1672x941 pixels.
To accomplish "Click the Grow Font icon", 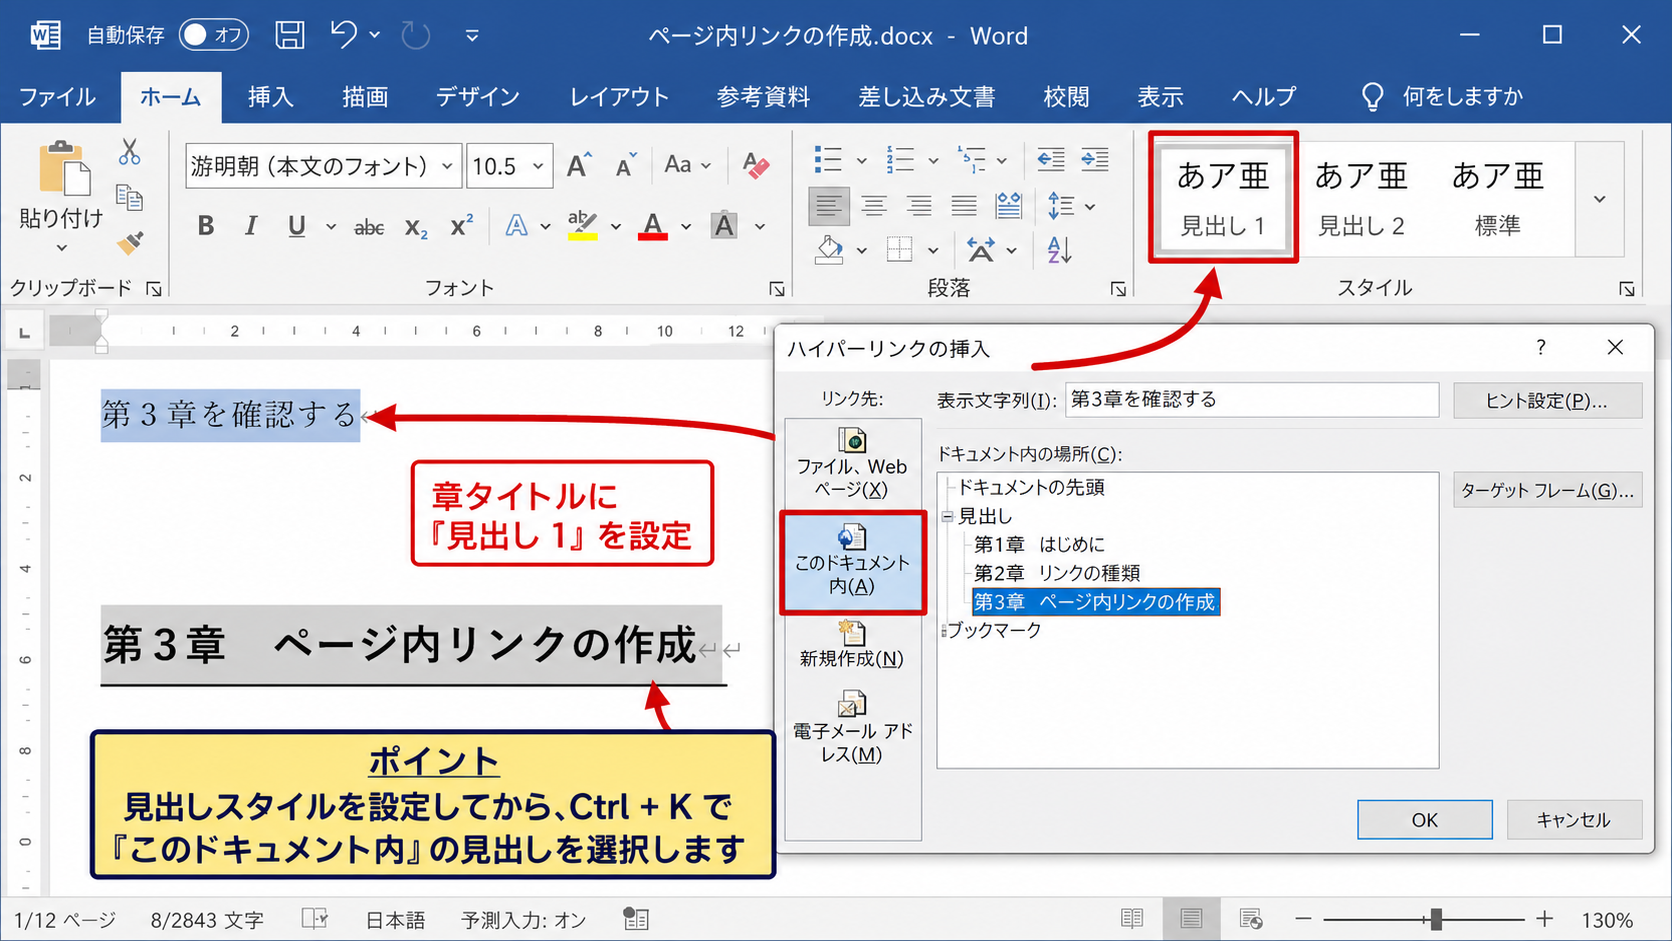I will click(x=579, y=165).
